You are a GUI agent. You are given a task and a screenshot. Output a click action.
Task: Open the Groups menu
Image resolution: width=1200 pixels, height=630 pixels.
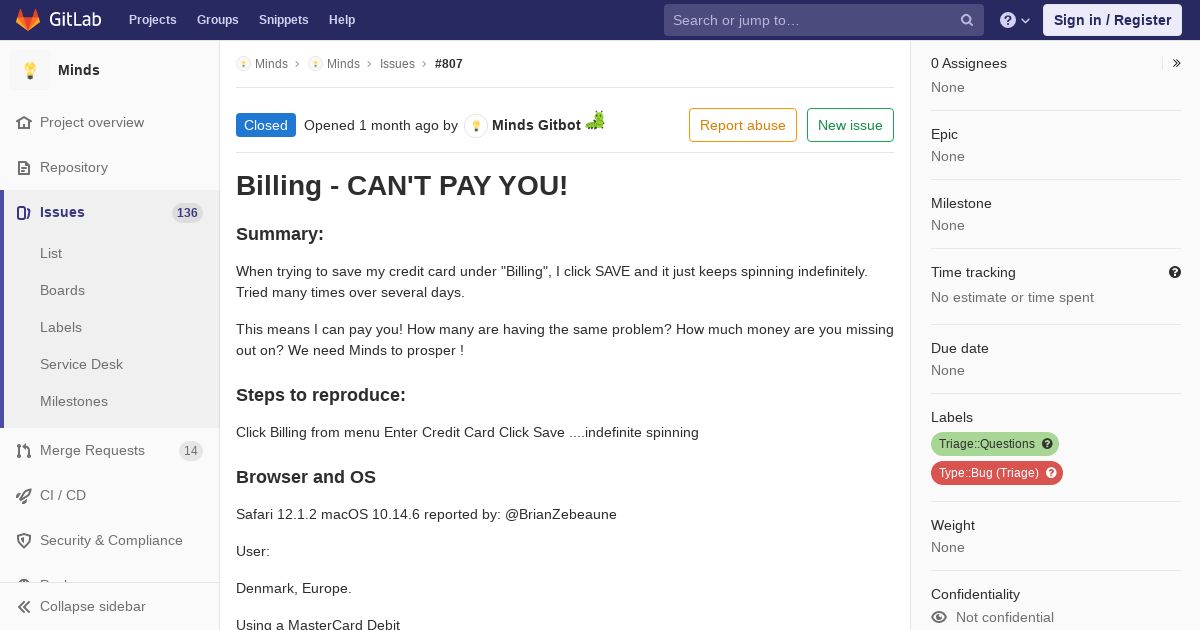pyautogui.click(x=218, y=20)
